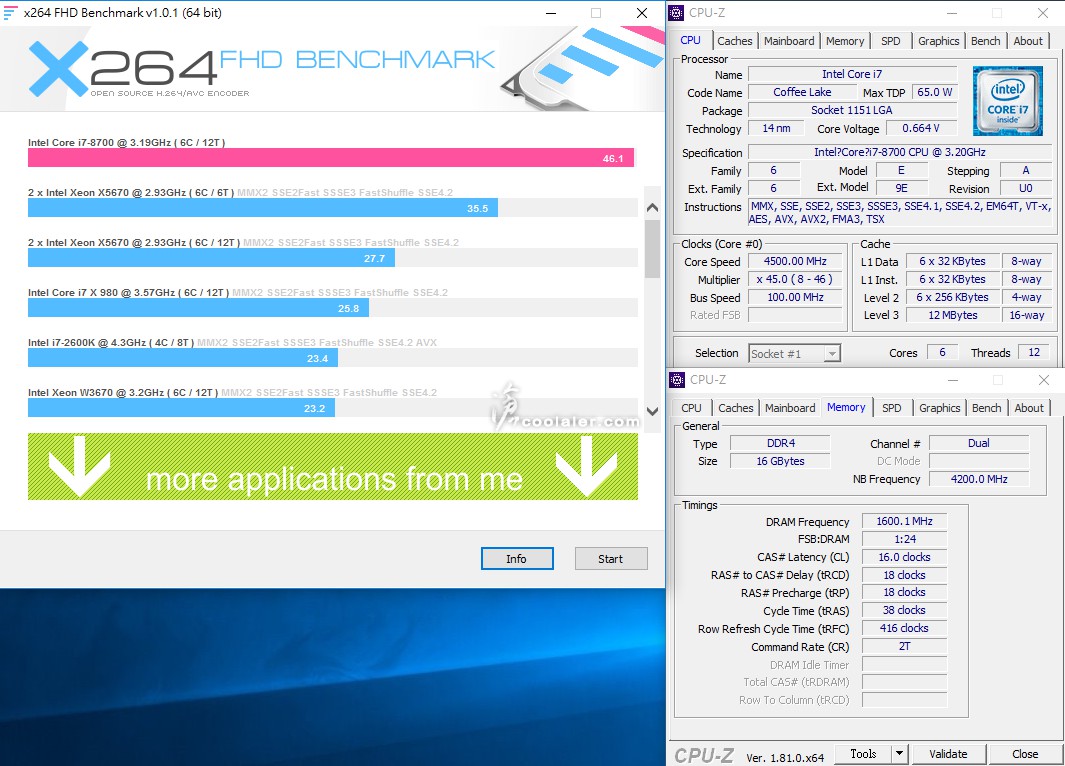Open About tab in lower CPU-Z window
The image size is (1065, 766).
pos(1029,407)
